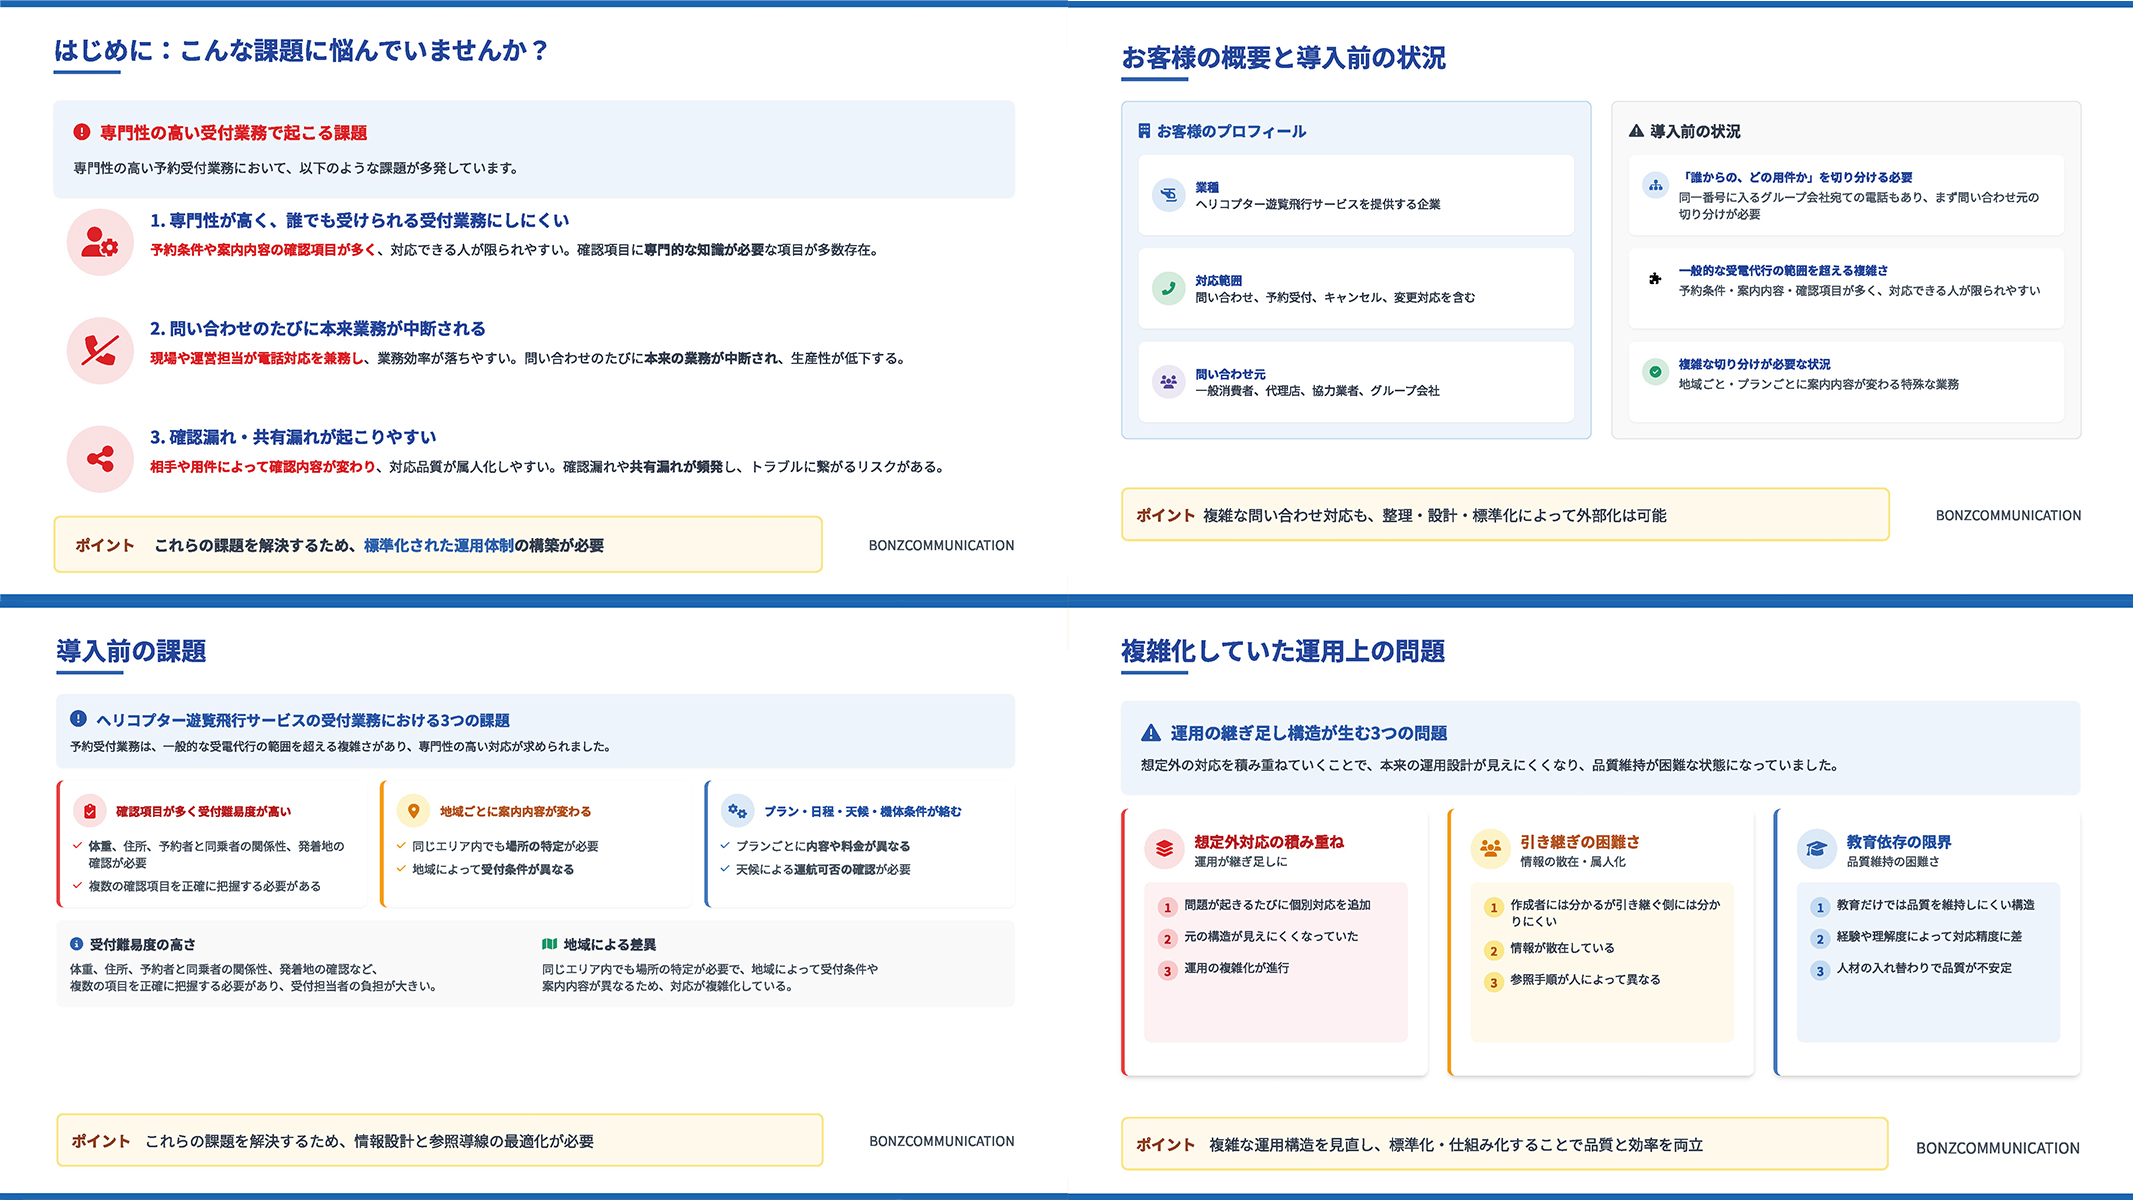Click the 導入前の課題 slide heading
The width and height of the screenshot is (2133, 1200).
click(131, 651)
